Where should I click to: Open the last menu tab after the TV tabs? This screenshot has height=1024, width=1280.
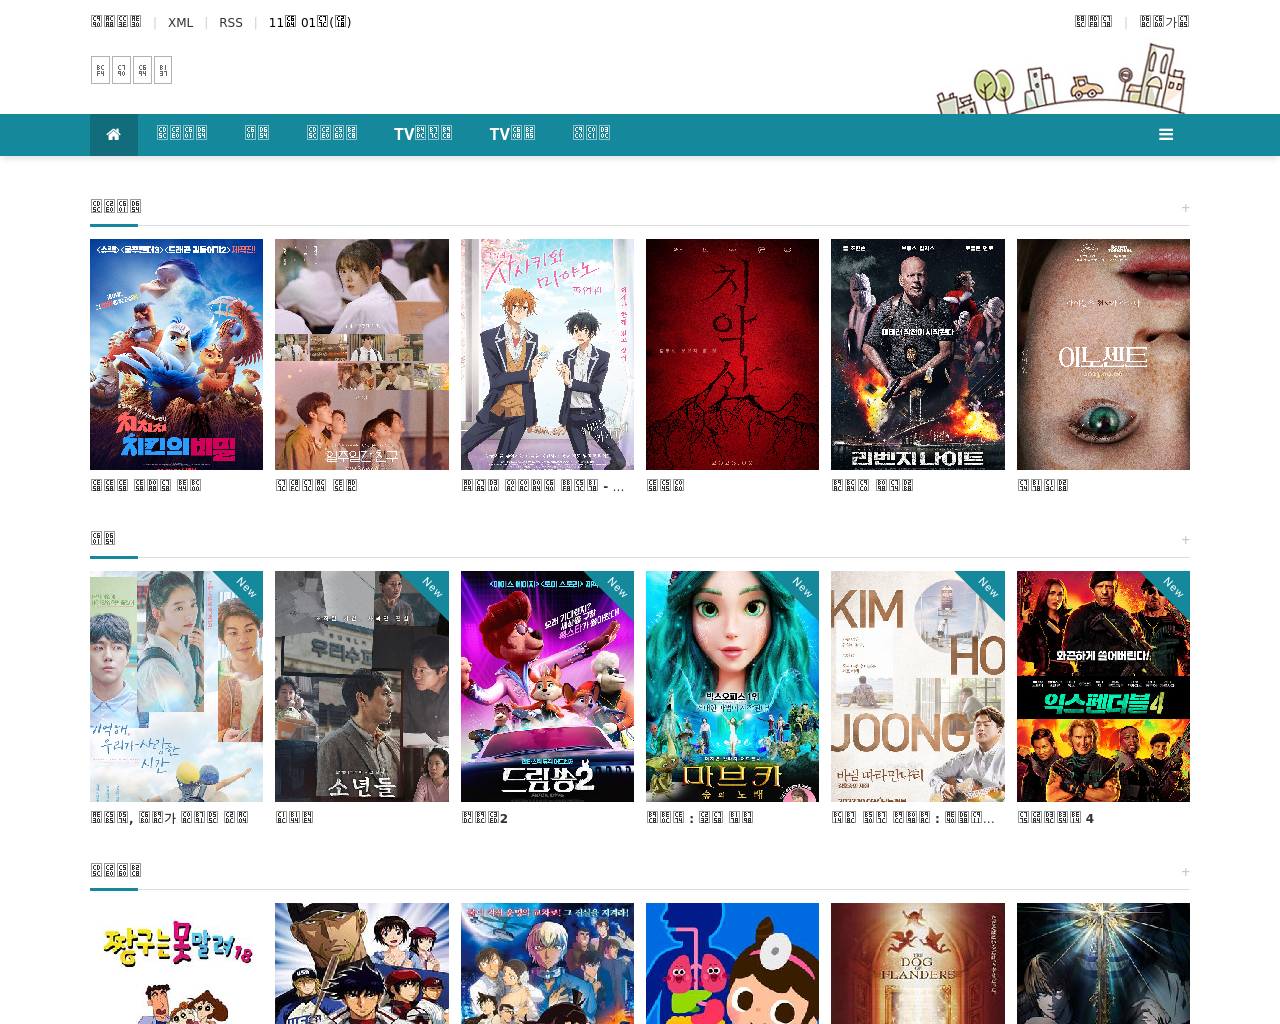point(591,134)
